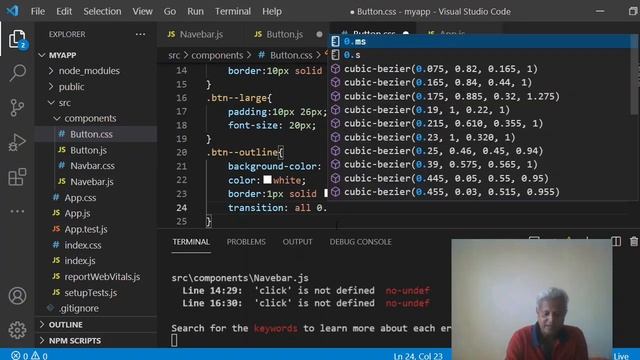Click the VS Code logo icon

tap(12, 11)
